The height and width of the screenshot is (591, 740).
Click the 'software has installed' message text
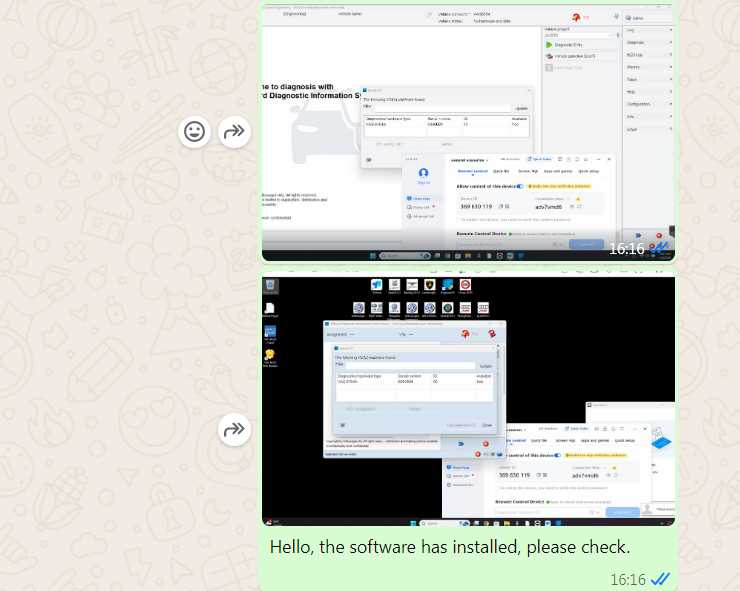coord(450,547)
